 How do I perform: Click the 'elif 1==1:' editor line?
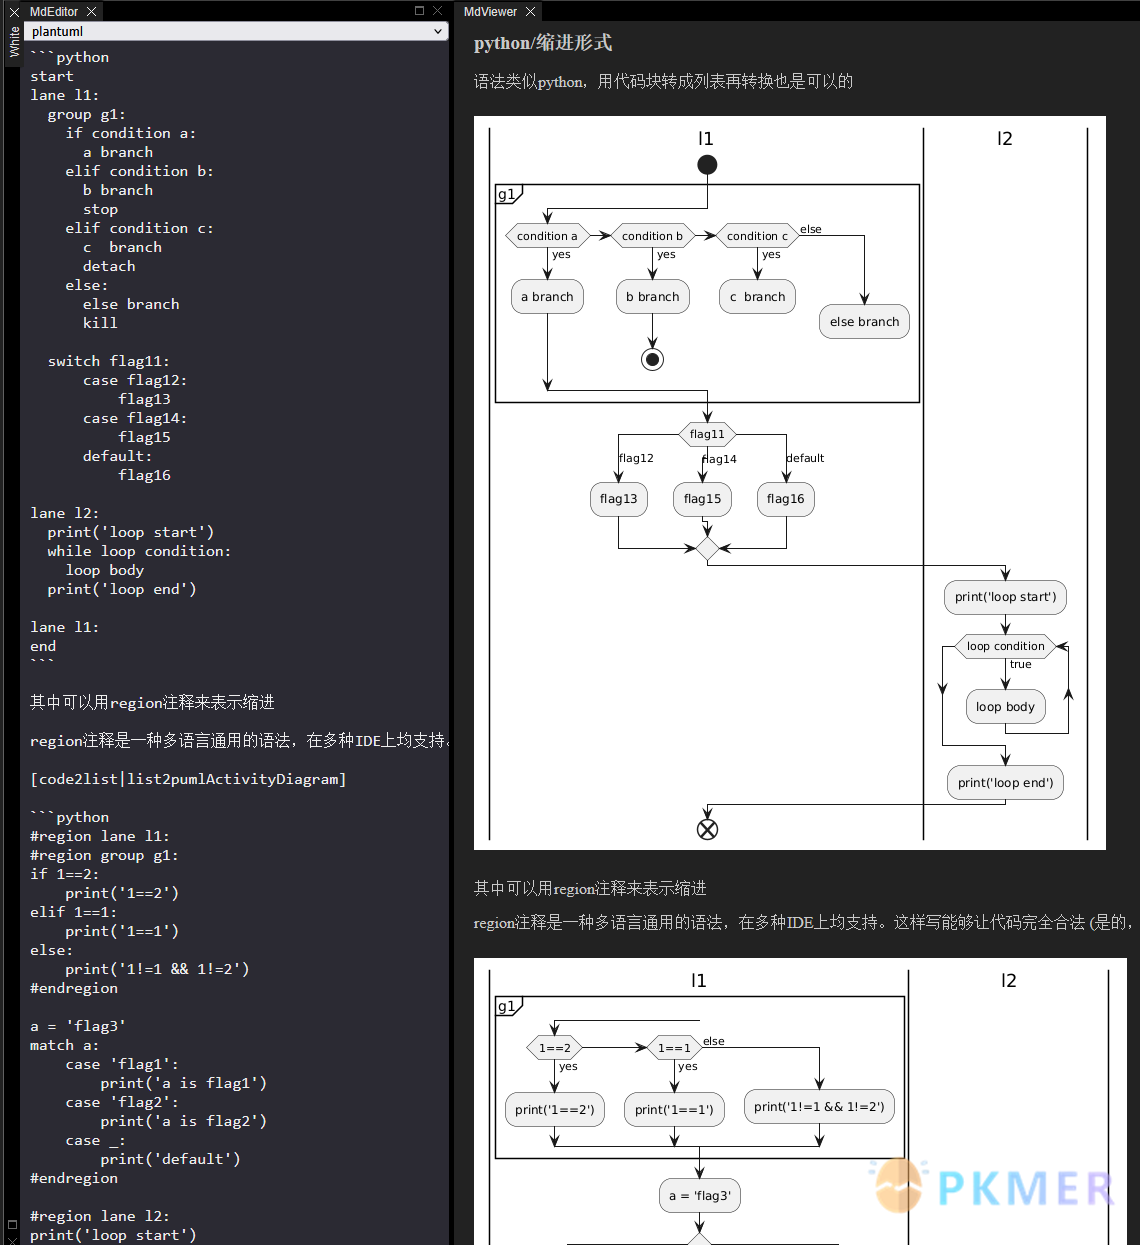[74, 912]
